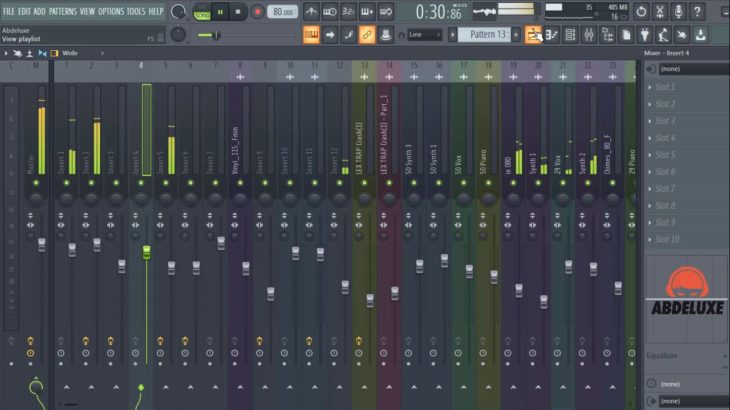Stop playback with the stop button

coord(238,12)
